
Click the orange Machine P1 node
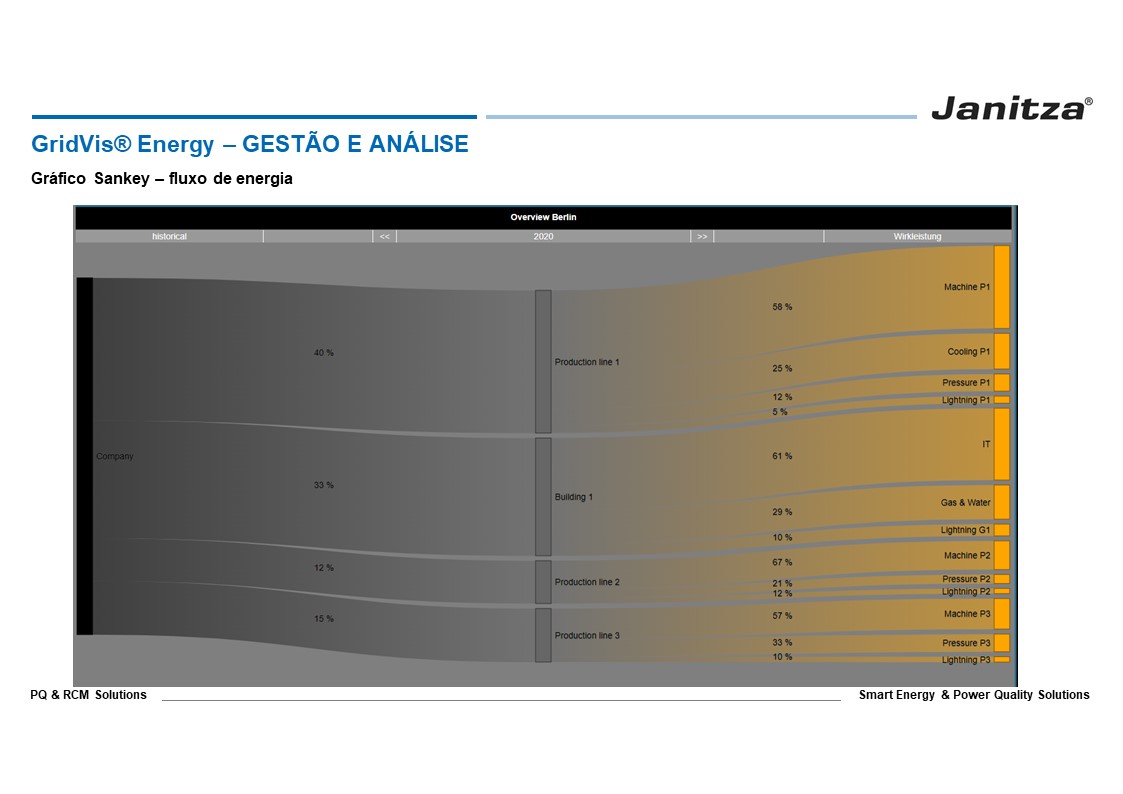point(1001,287)
